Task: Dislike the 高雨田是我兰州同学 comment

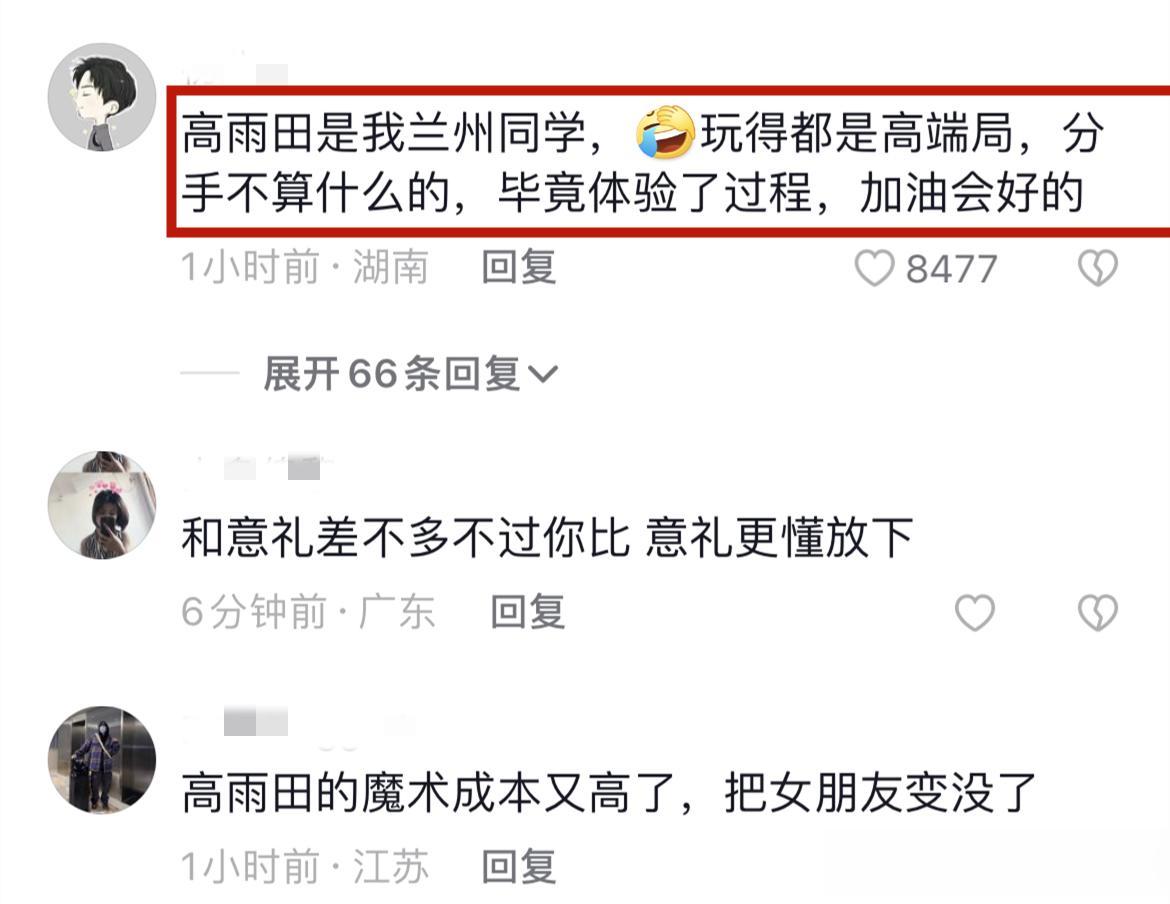Action: pyautogui.click(x=1098, y=269)
